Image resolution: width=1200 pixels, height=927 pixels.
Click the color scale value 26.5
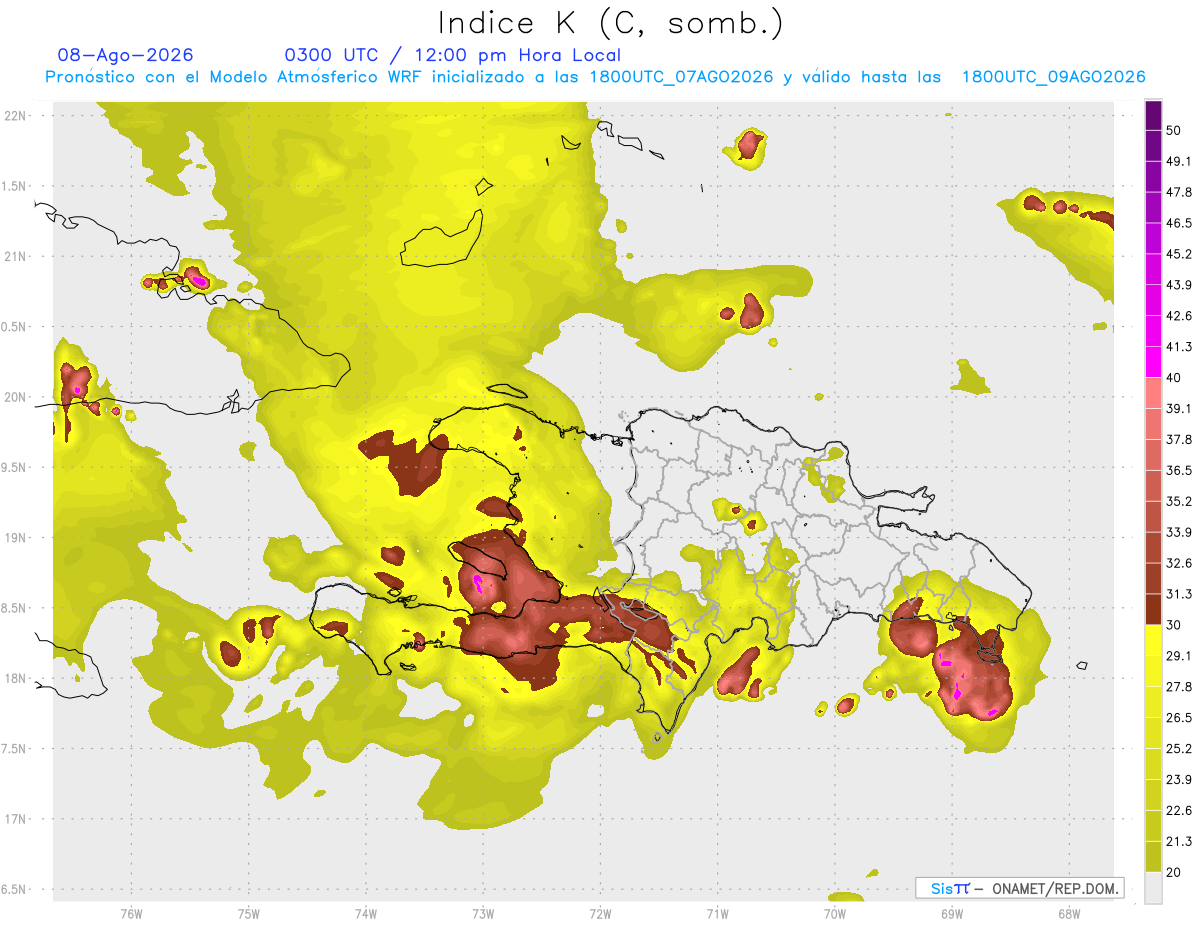(x=1180, y=718)
